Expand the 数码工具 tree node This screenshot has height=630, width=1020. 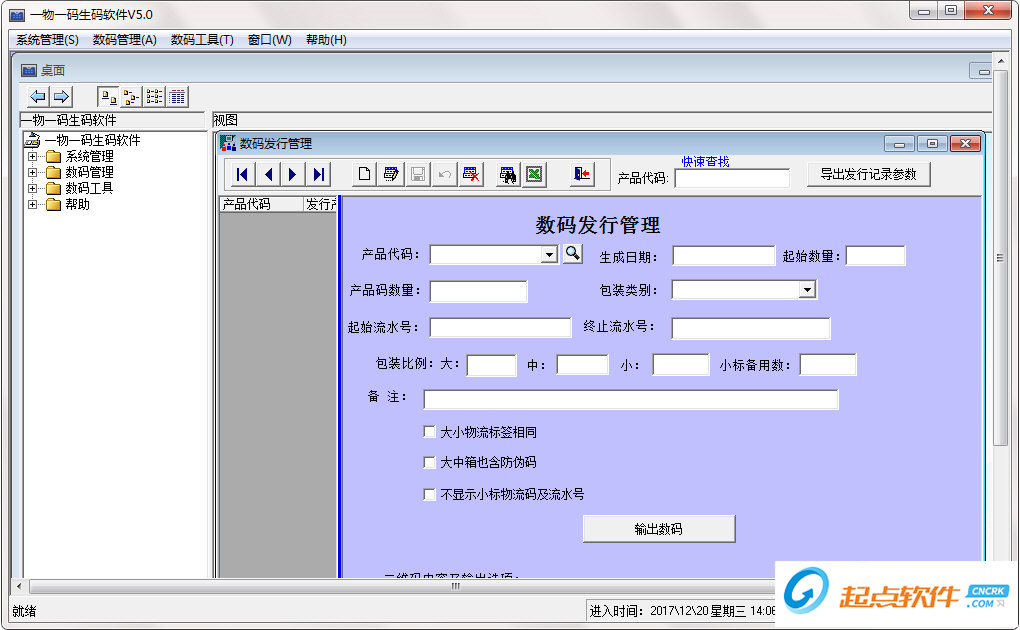click(32, 188)
